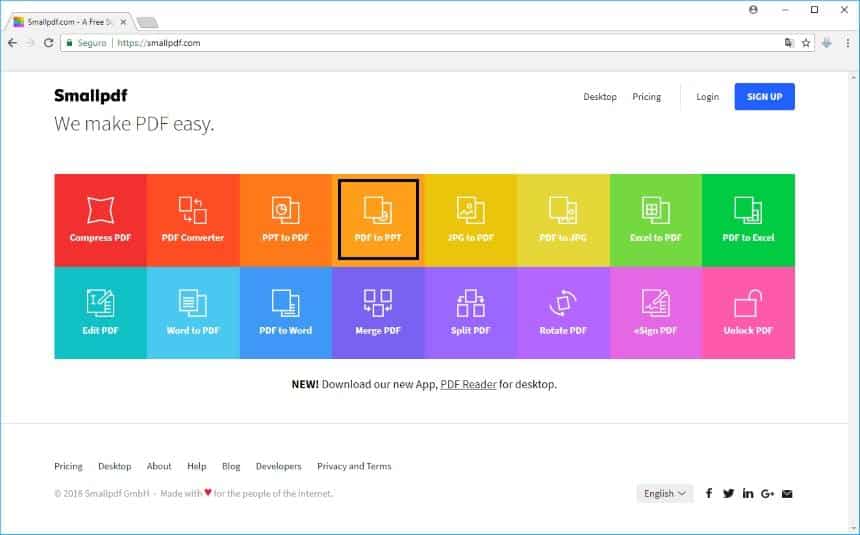This screenshot has width=860, height=535.
Task: Choose the Split PDF tool
Action: click(470, 312)
